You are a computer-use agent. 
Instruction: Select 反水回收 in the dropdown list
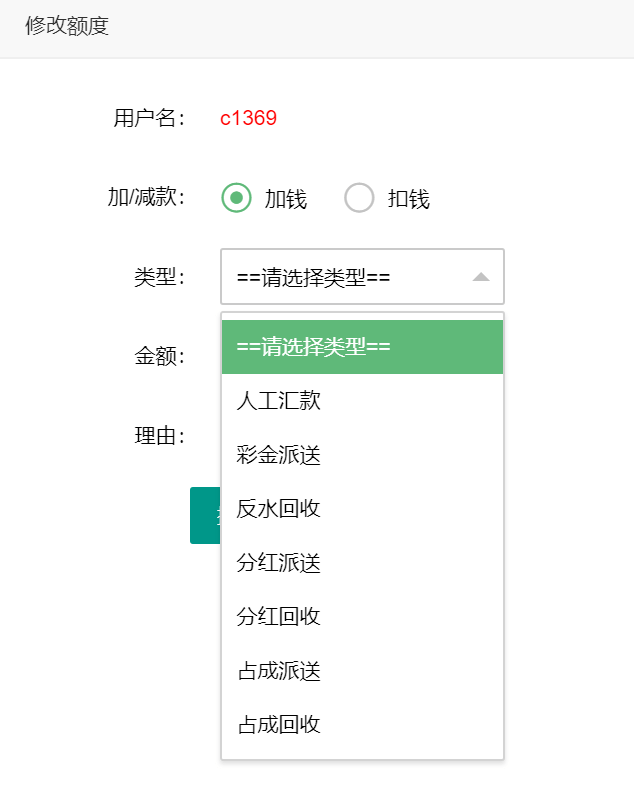click(x=279, y=509)
